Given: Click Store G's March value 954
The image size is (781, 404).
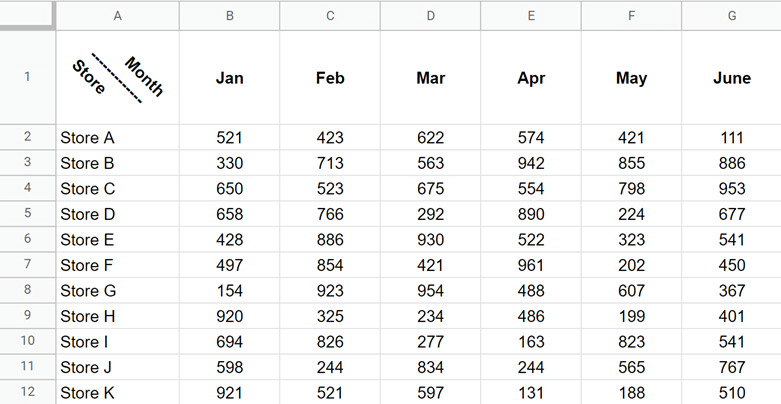Looking at the screenshot, I should [x=430, y=290].
